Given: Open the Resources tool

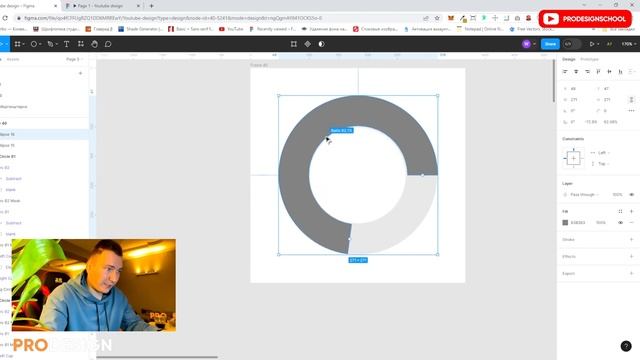Looking at the screenshot, I should (x=81, y=44).
